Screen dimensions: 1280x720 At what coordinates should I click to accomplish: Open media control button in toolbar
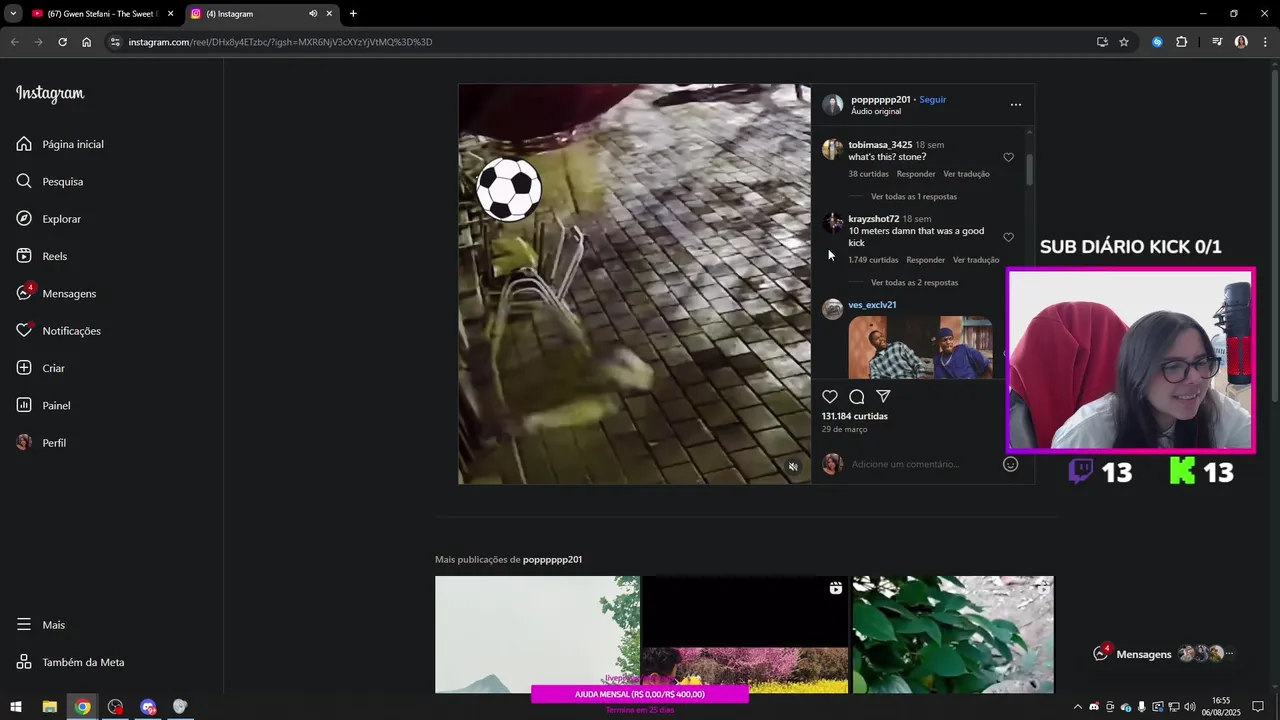click(x=1217, y=42)
